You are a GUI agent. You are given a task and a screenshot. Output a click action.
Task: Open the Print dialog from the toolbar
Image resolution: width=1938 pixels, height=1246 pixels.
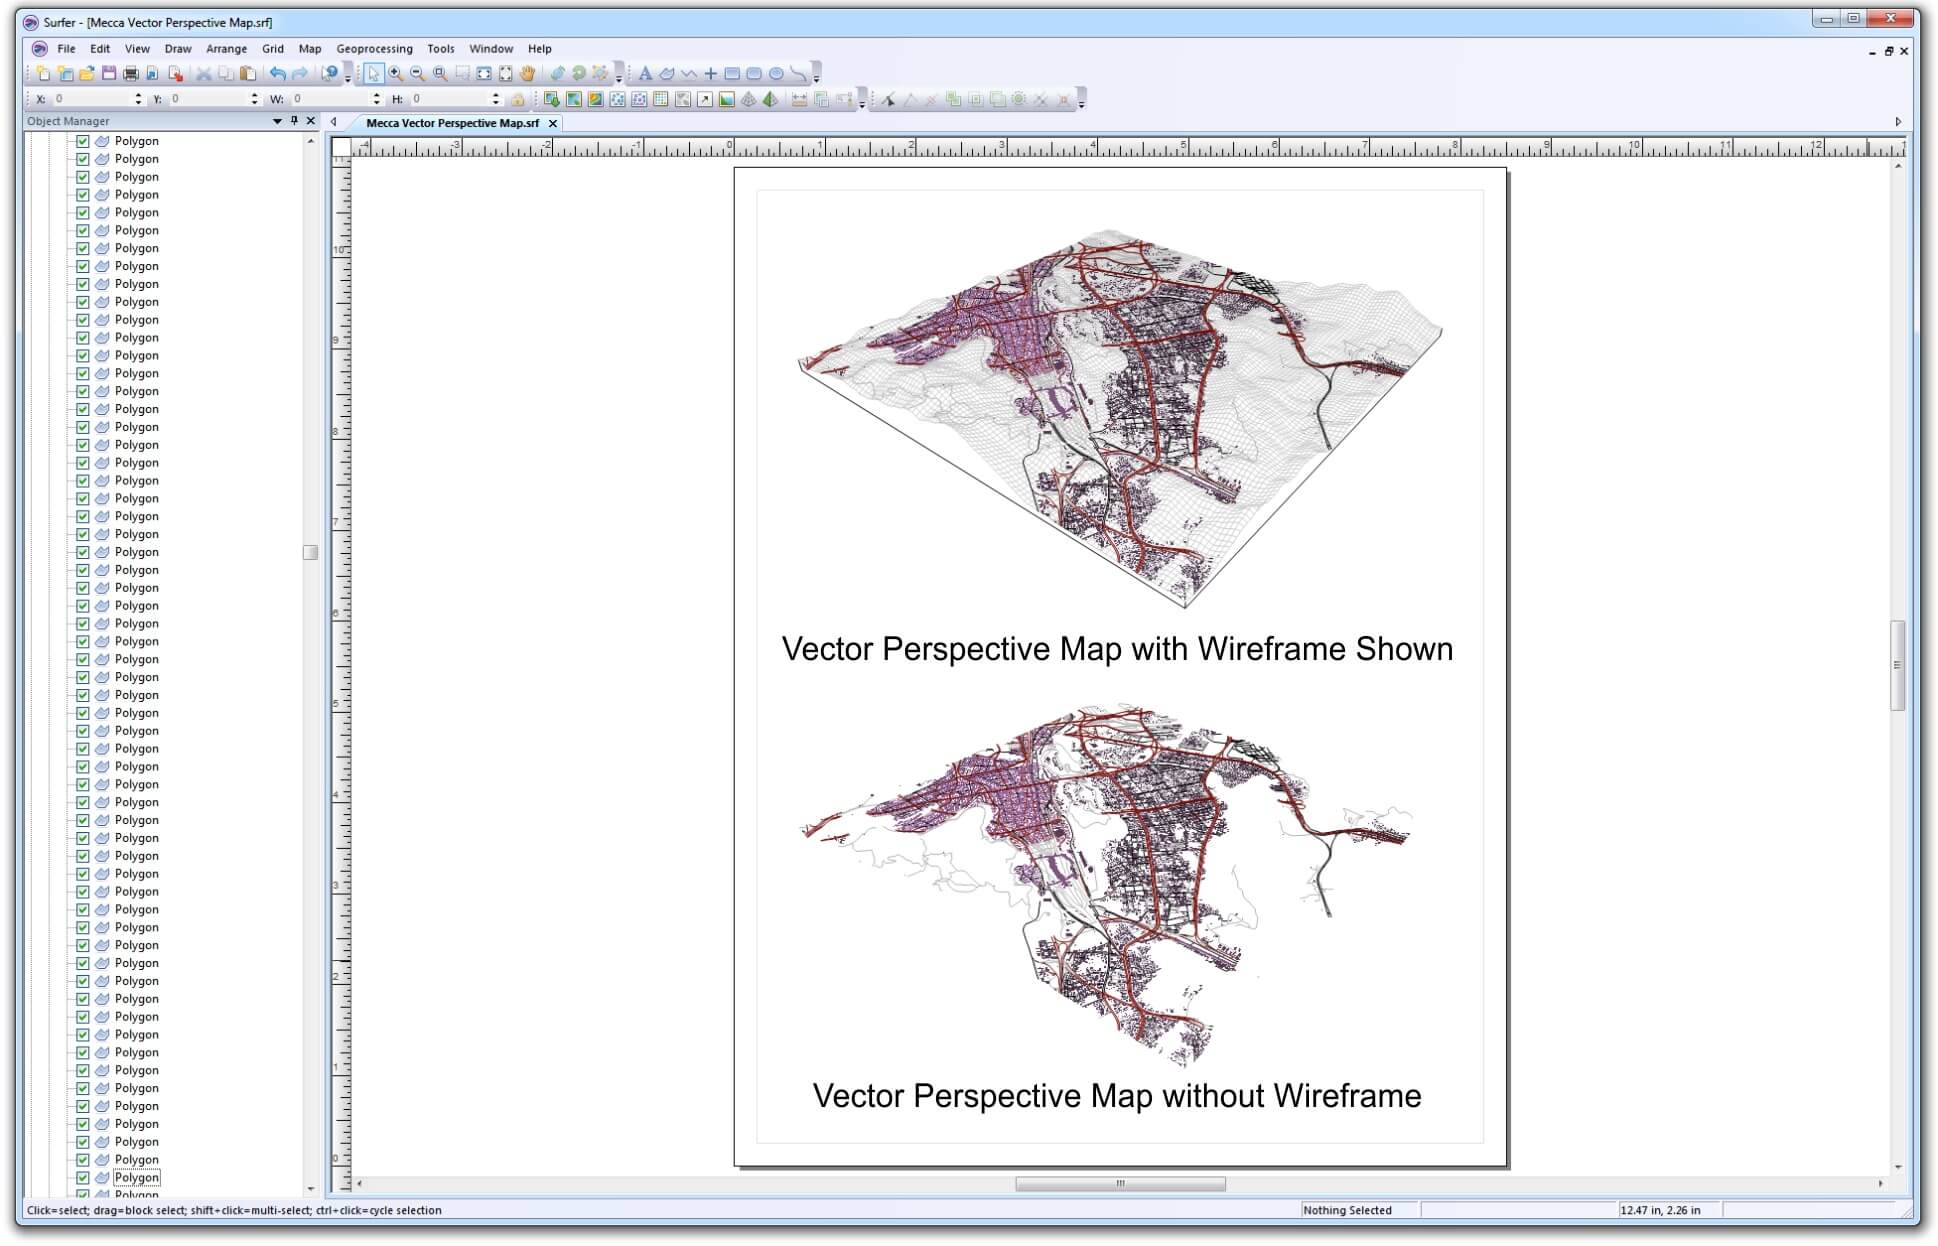coord(130,74)
